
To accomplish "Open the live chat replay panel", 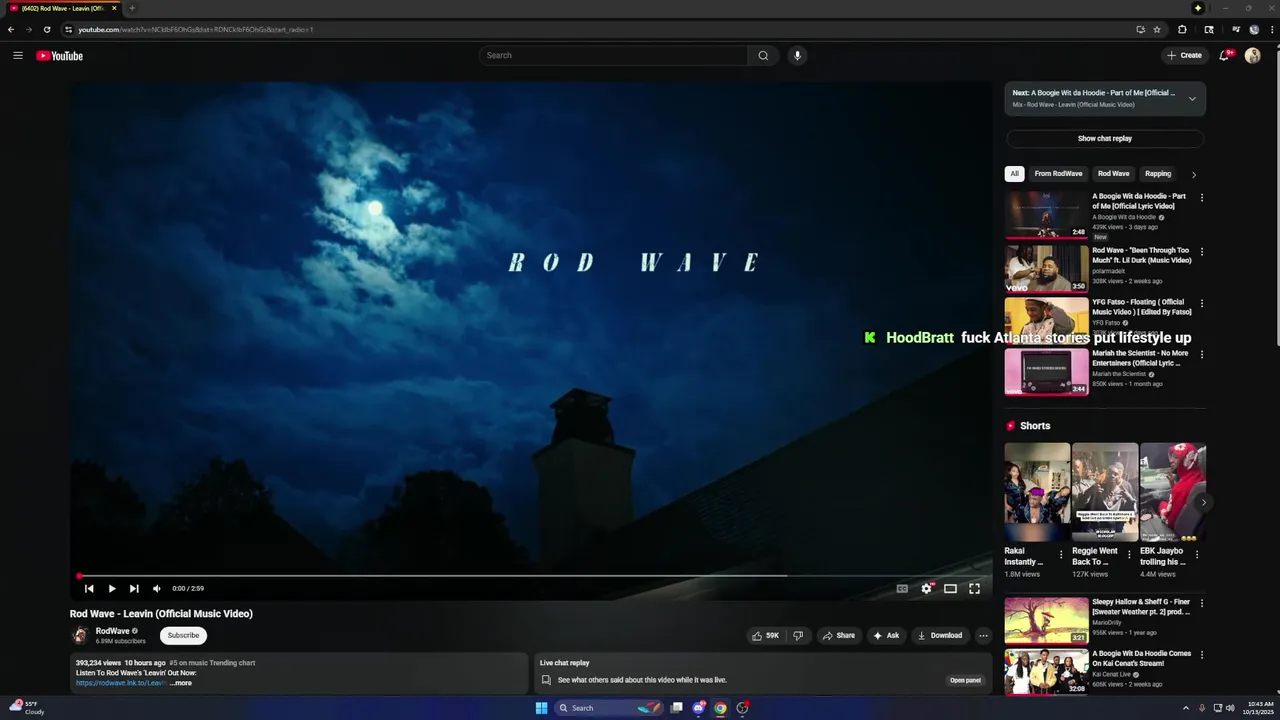I will pos(965,680).
